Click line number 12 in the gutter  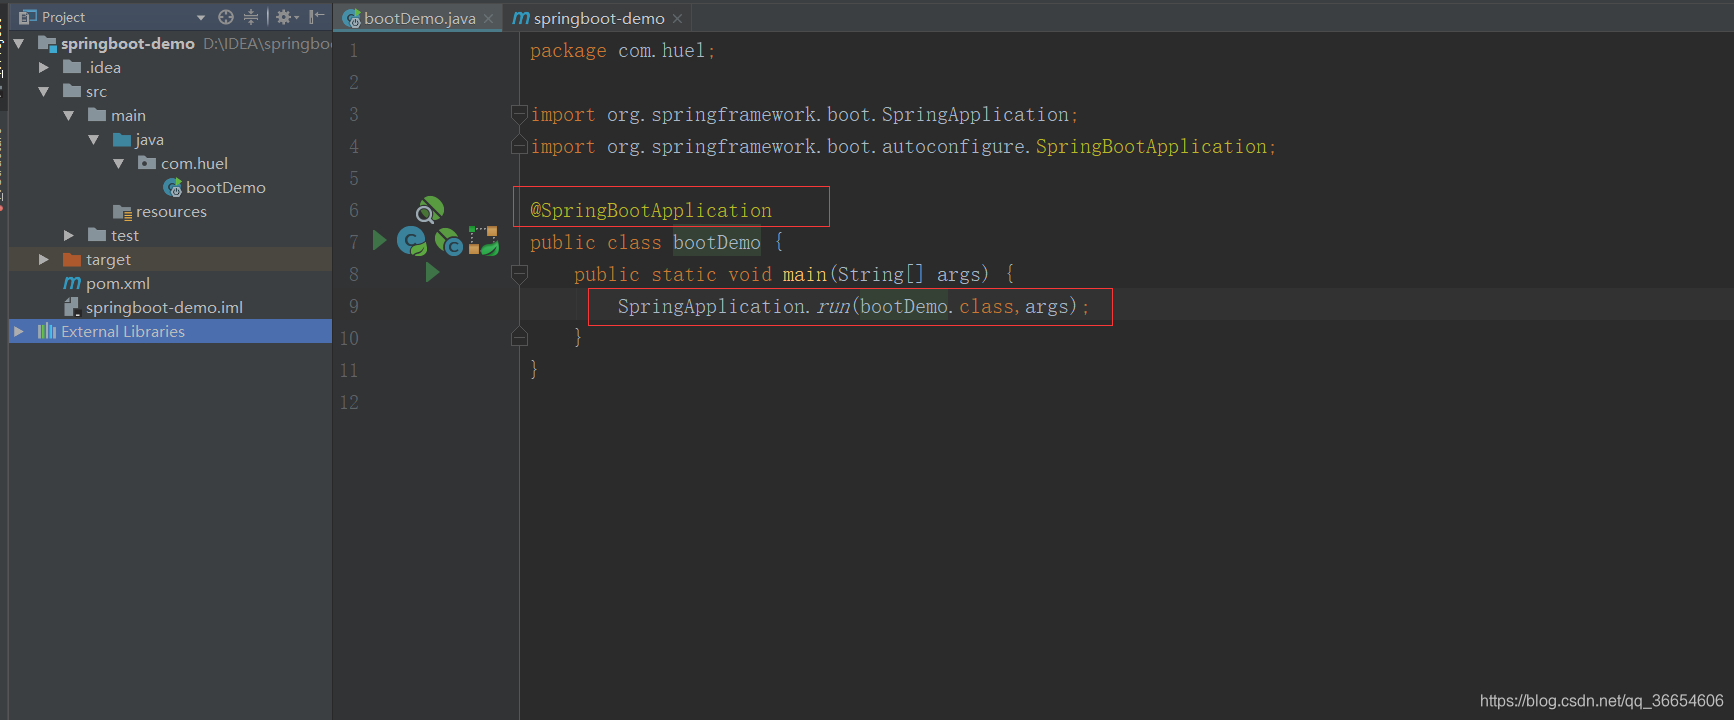click(x=349, y=402)
